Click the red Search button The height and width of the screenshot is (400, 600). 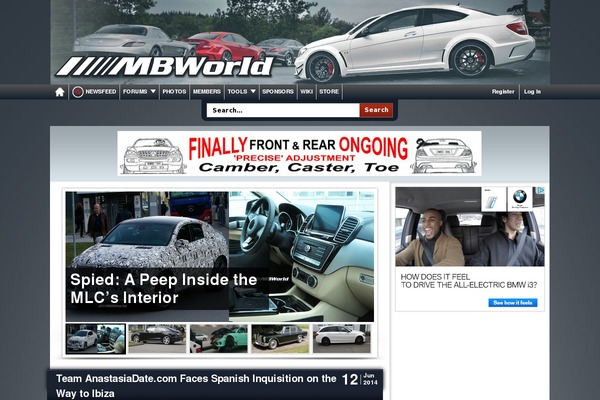[376, 110]
